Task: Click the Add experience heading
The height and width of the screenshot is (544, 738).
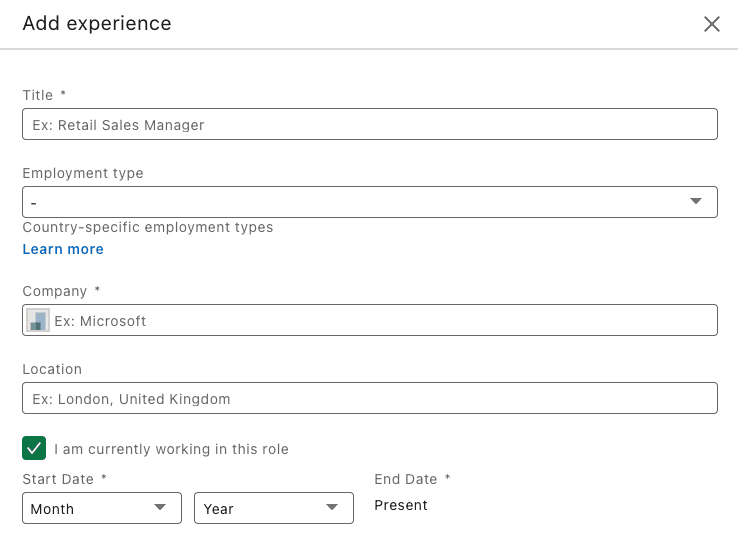Action: (x=97, y=24)
